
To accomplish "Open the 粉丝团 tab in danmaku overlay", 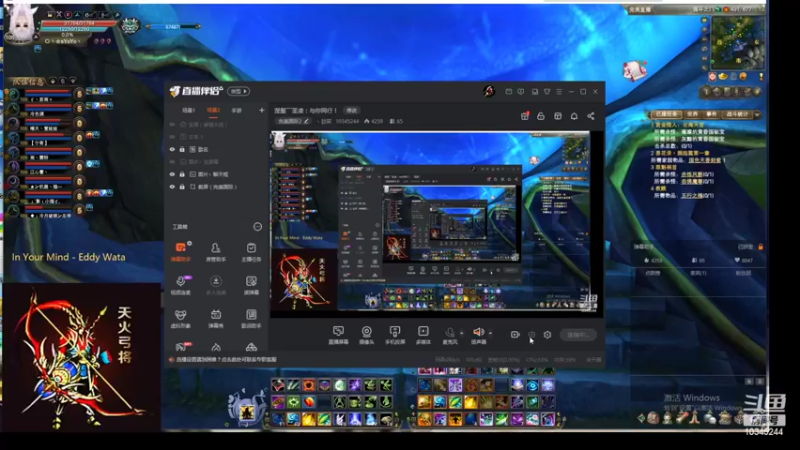I will pyautogui.click(x=743, y=273).
